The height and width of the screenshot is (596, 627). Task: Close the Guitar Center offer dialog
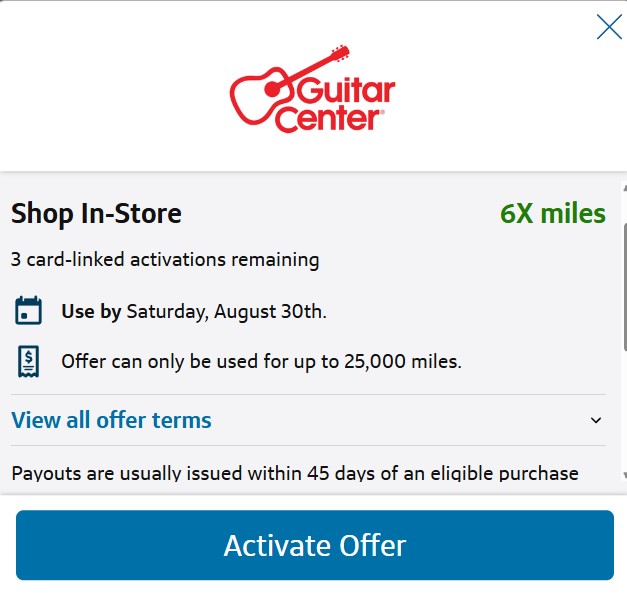pos(609,27)
